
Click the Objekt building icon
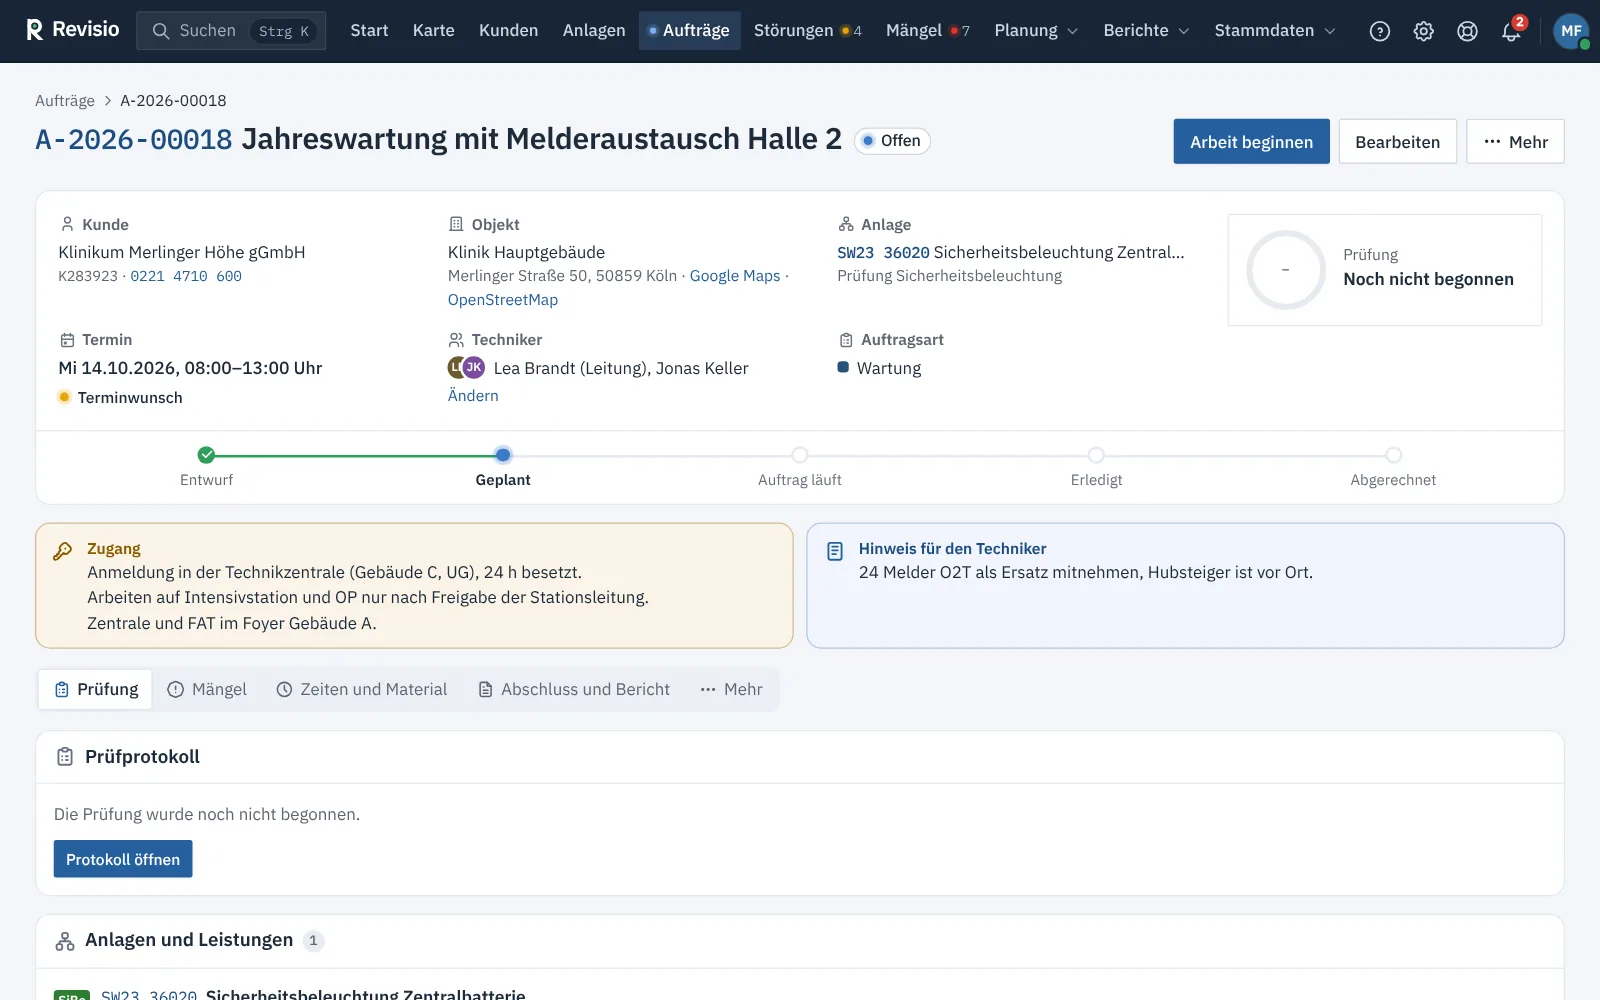pos(456,224)
